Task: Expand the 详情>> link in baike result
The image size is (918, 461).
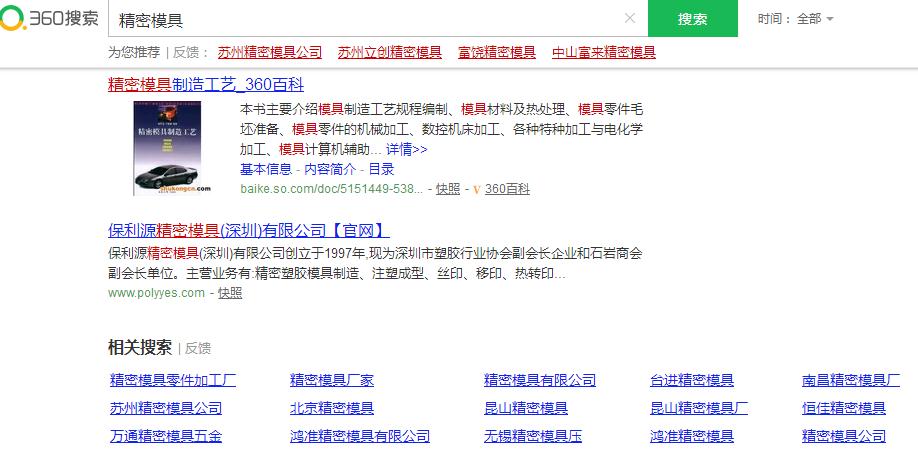Action: [x=406, y=149]
